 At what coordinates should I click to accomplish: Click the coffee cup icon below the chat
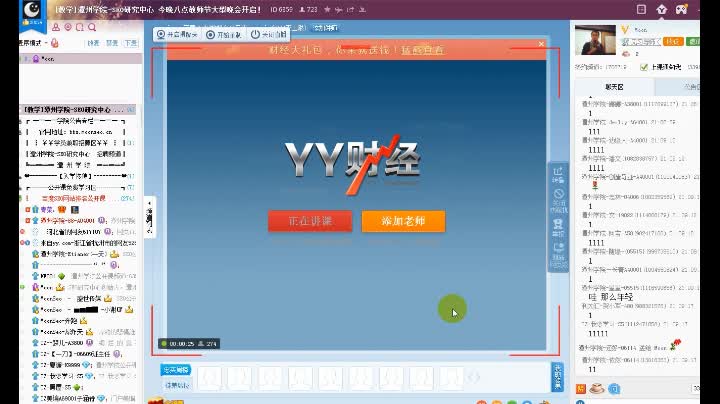[x=597, y=389]
